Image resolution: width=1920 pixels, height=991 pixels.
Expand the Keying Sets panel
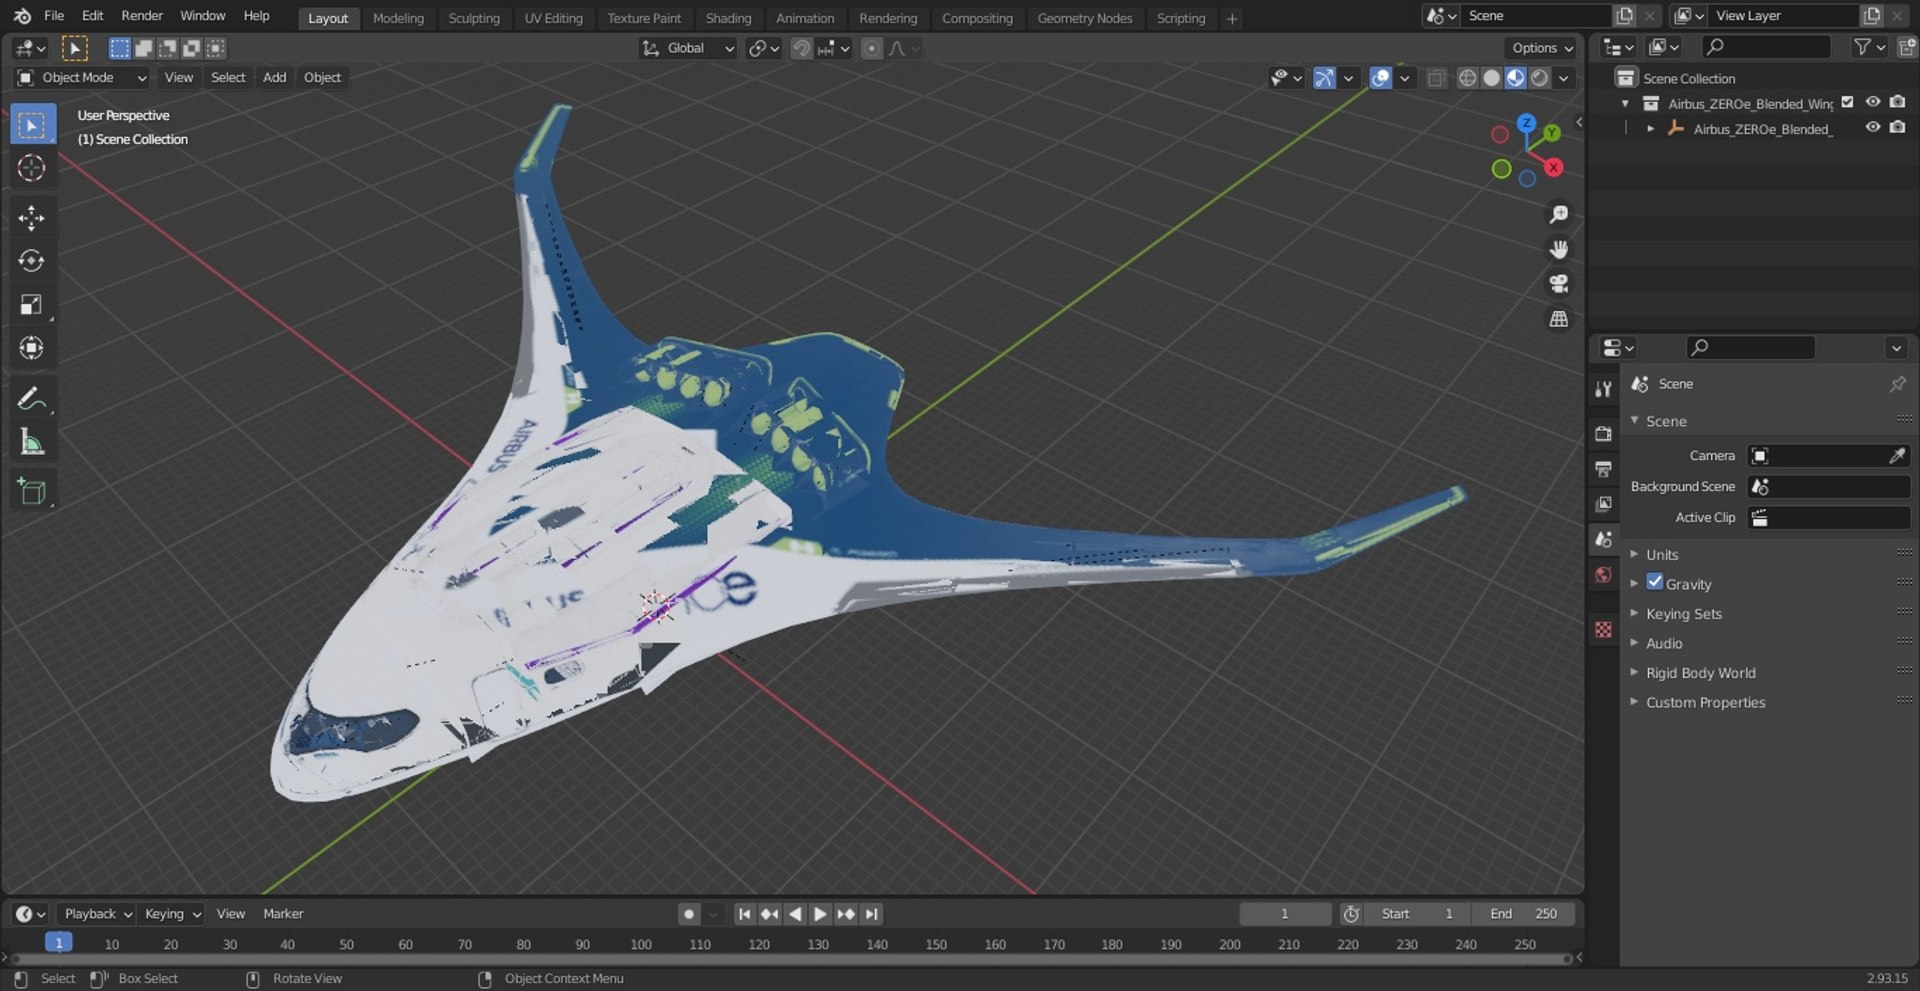tap(1684, 613)
